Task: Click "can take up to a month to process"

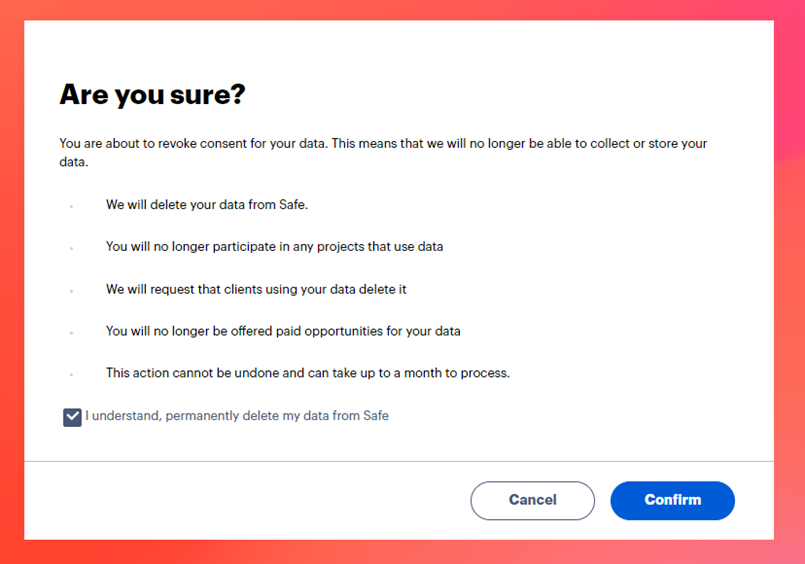Action: click(x=418, y=373)
